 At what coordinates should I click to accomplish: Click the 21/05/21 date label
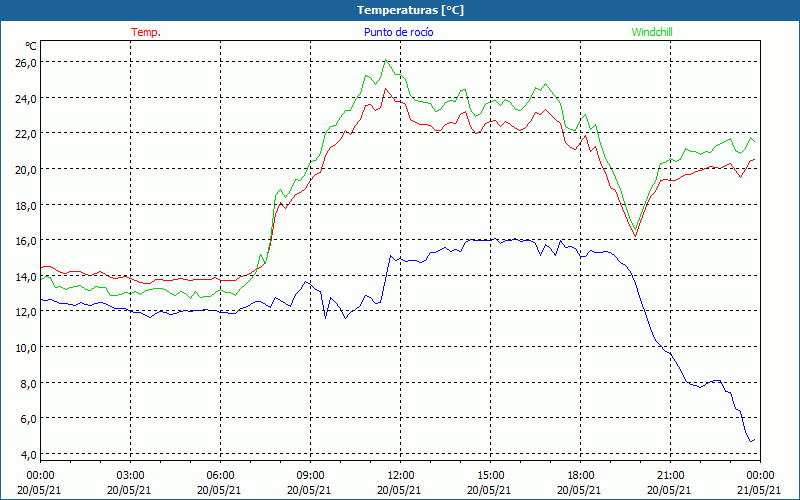(x=760, y=490)
